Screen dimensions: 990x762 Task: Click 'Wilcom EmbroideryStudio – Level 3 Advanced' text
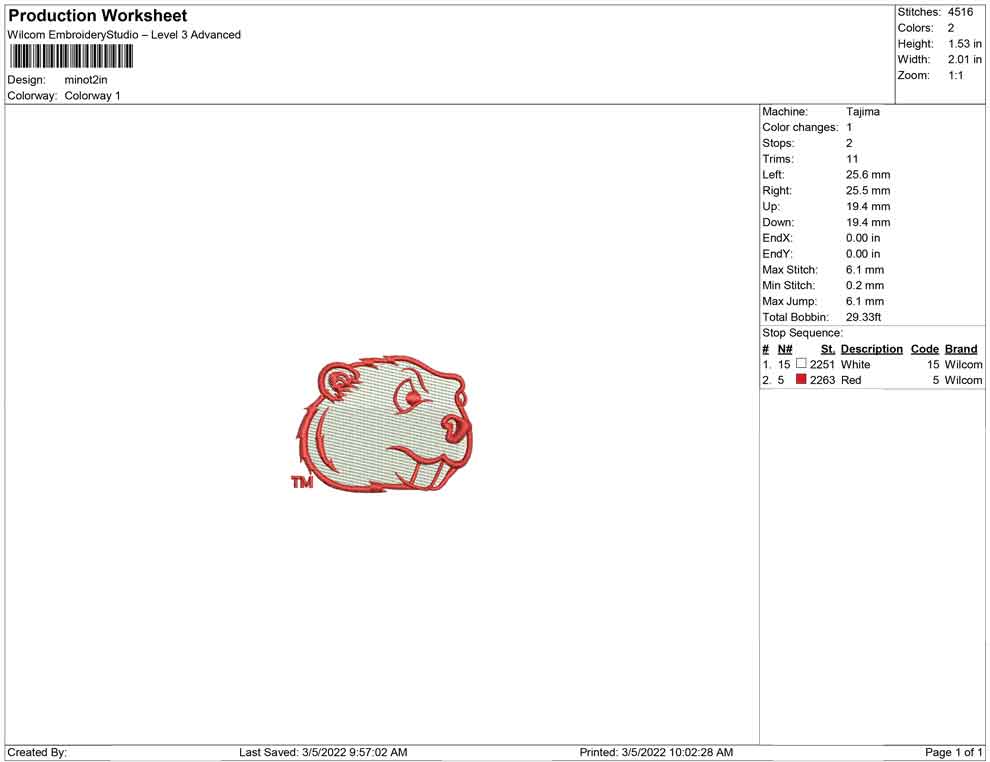(124, 35)
